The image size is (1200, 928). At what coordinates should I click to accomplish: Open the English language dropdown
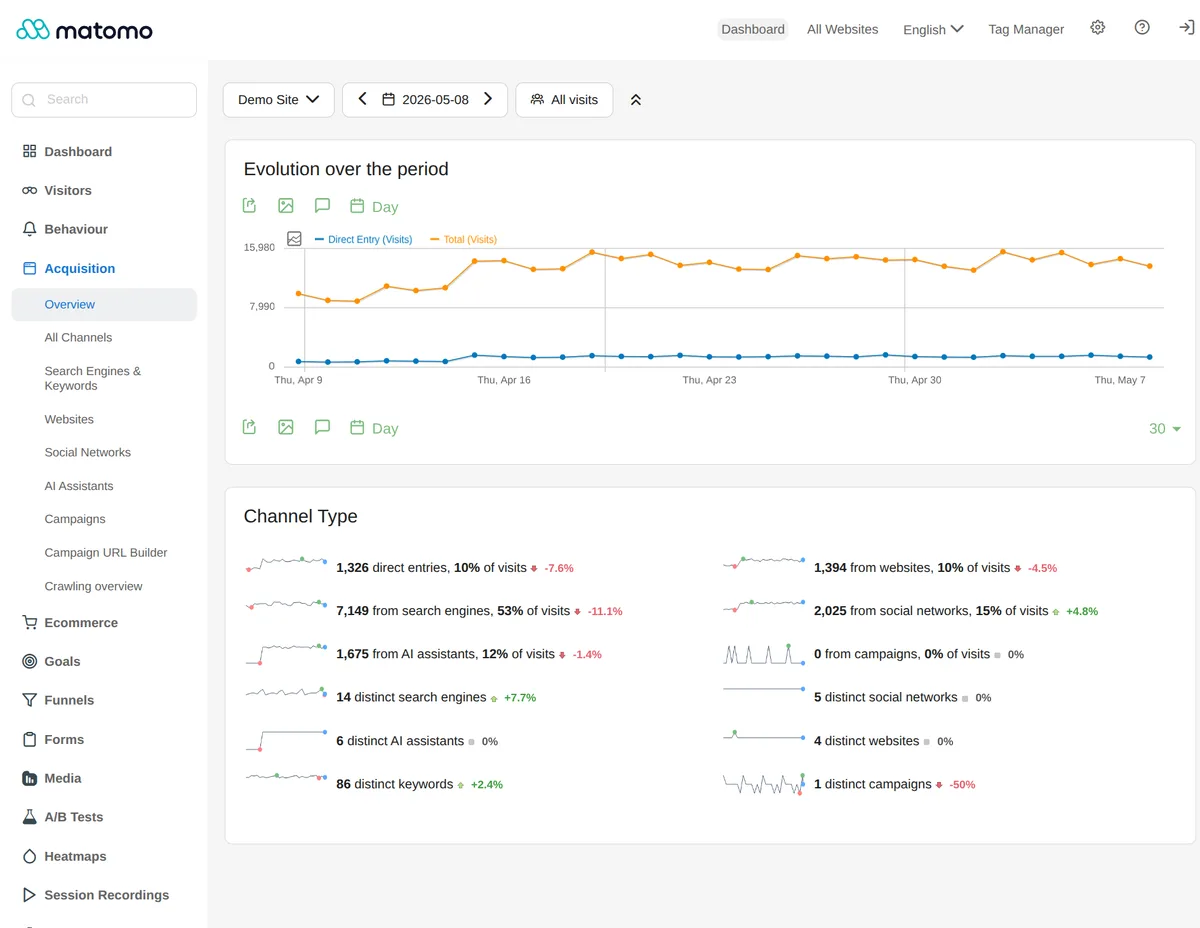933,29
